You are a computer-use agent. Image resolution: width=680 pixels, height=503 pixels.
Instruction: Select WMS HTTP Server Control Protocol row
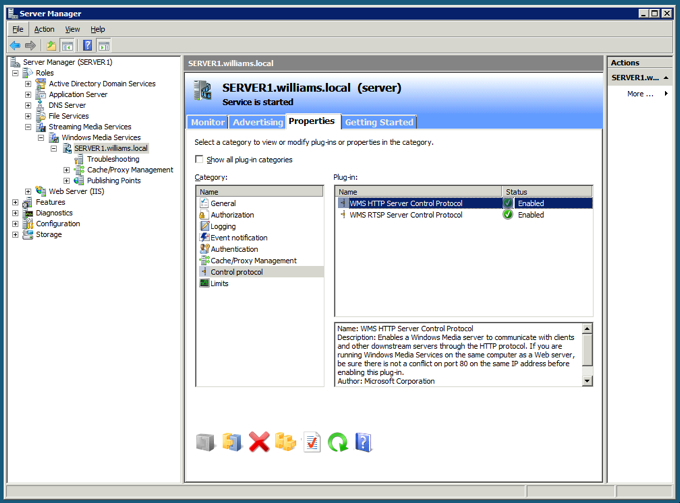pos(464,203)
